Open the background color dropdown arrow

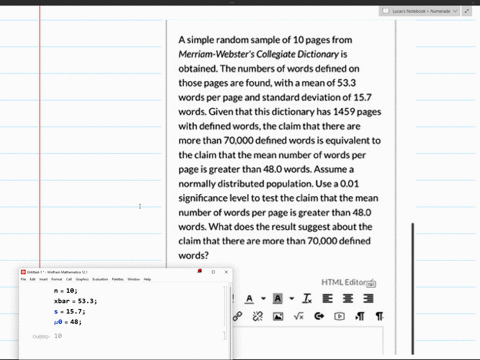[292, 298]
